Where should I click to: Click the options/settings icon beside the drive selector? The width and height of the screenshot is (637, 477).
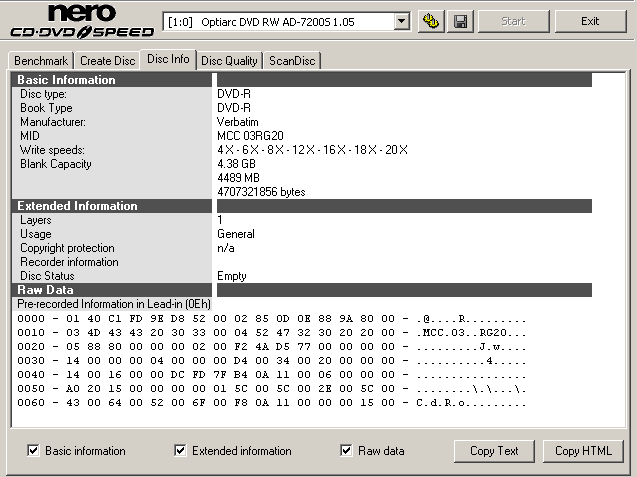tap(432, 21)
